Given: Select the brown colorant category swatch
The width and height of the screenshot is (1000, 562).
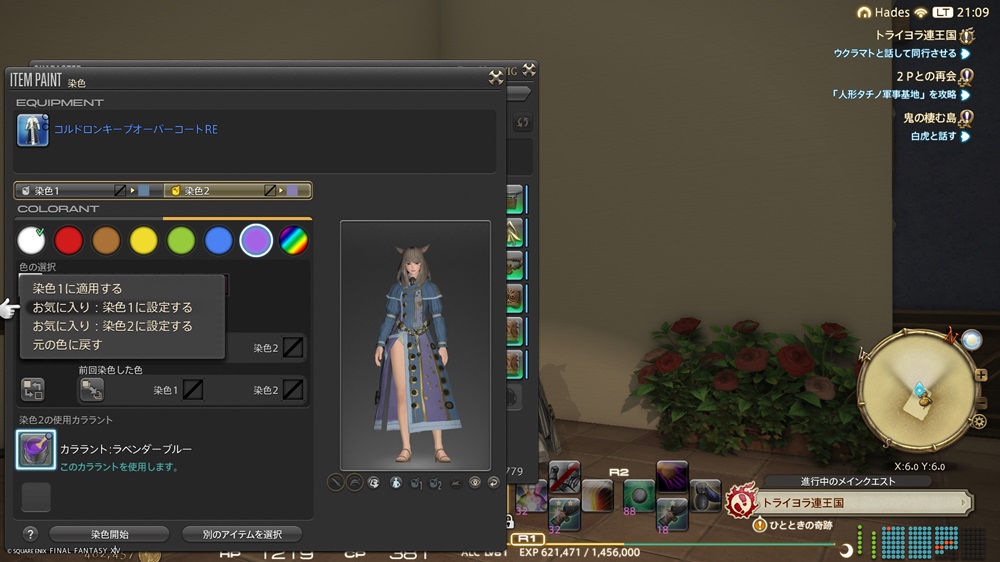Looking at the screenshot, I should (106, 240).
